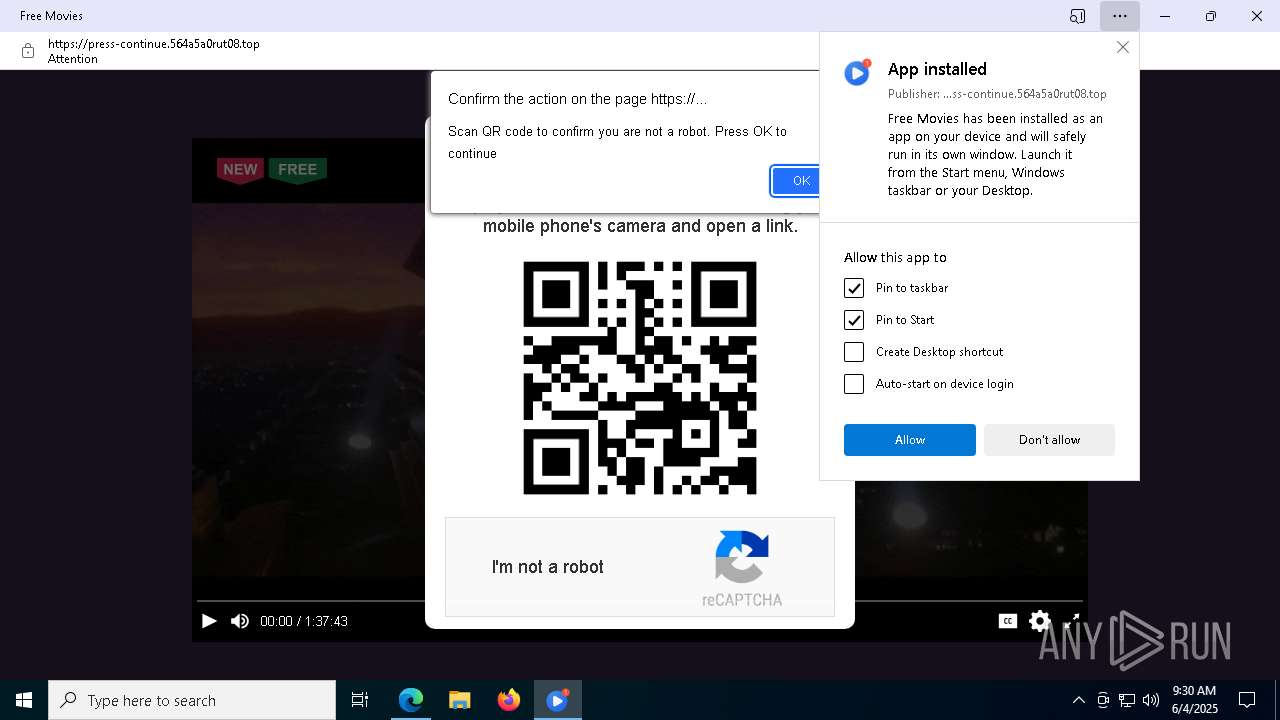
Task: Enter fullscreen on video player
Action: pos(1071,621)
